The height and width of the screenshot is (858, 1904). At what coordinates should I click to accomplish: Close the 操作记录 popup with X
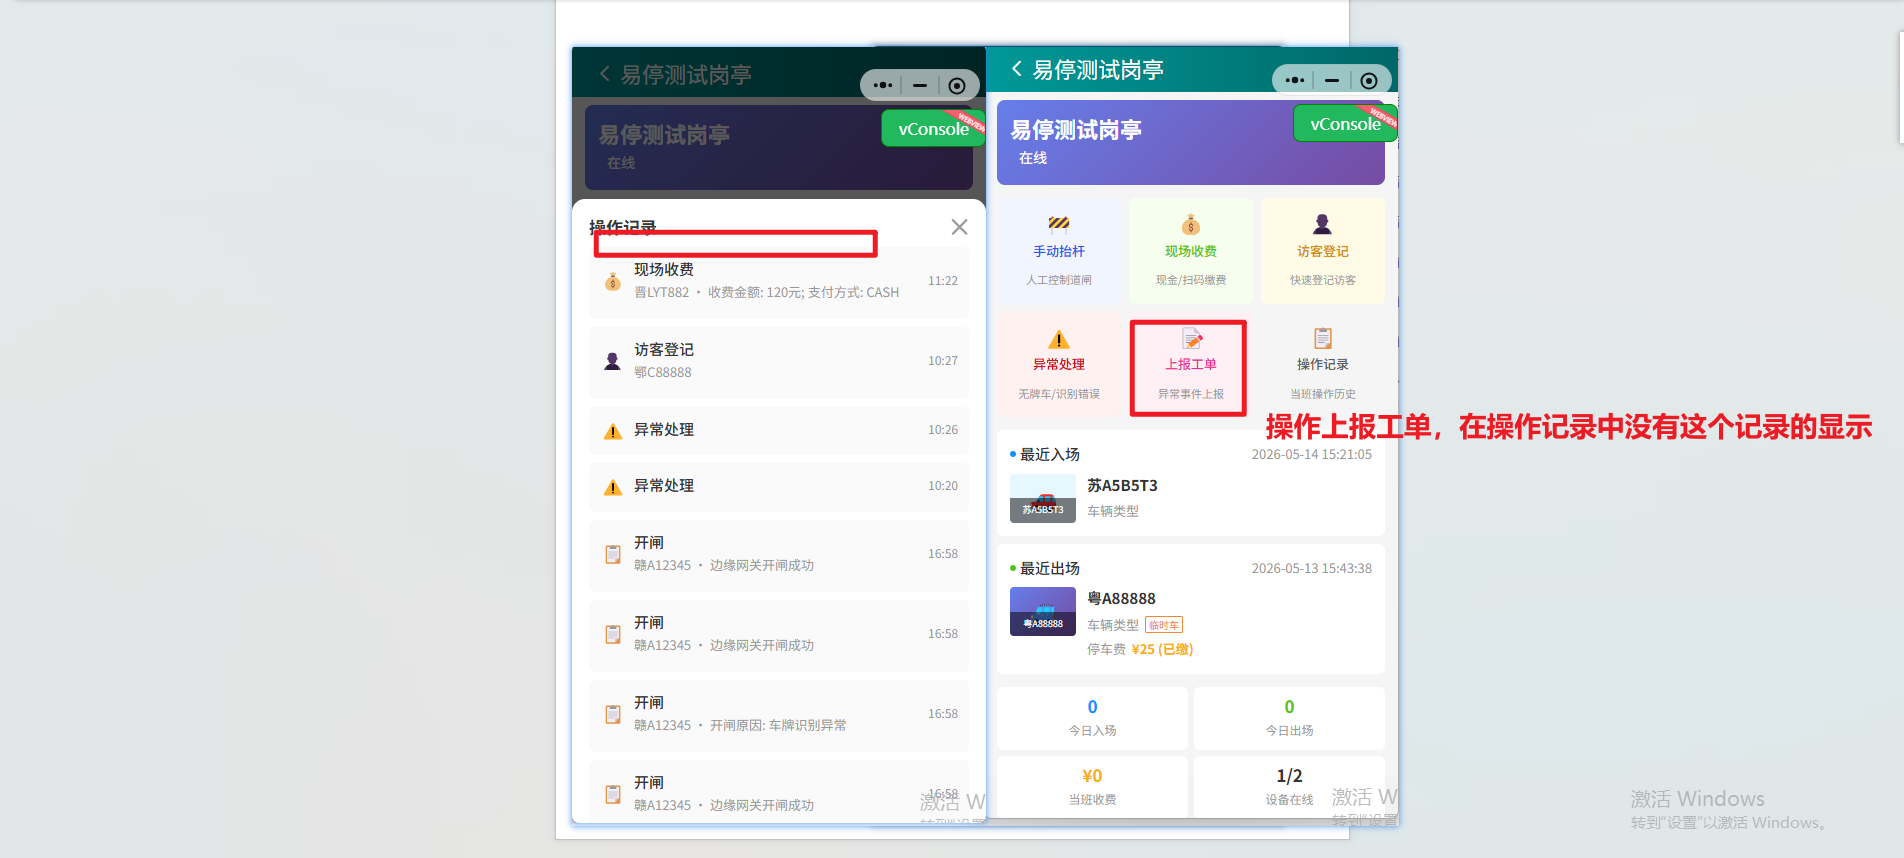[x=959, y=227]
